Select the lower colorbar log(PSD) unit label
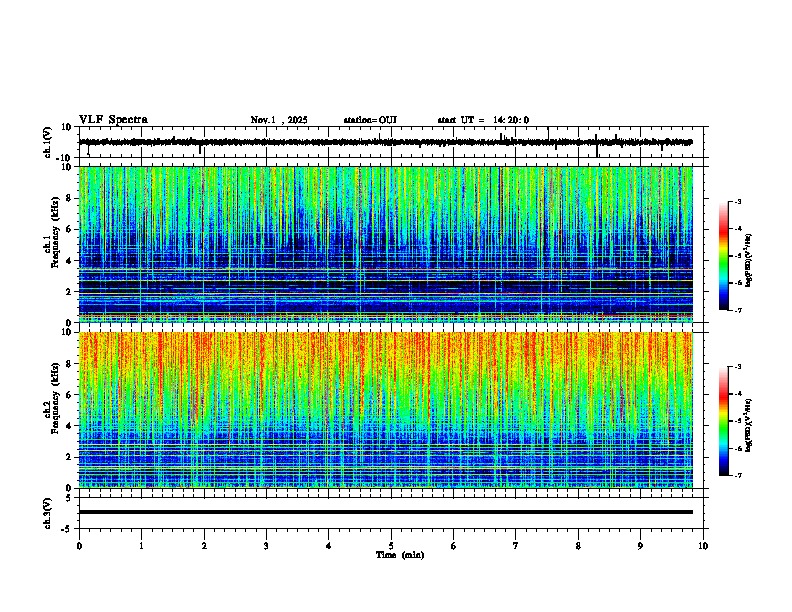The width and height of the screenshot is (792, 612). 748,425
